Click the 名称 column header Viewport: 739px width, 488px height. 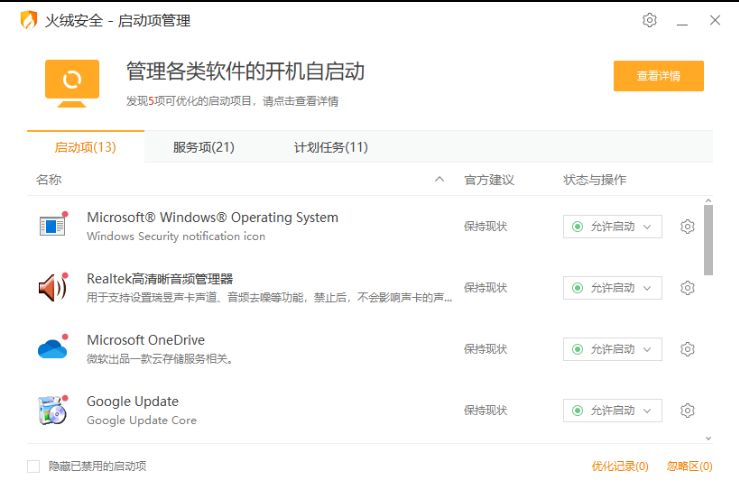click(x=49, y=180)
